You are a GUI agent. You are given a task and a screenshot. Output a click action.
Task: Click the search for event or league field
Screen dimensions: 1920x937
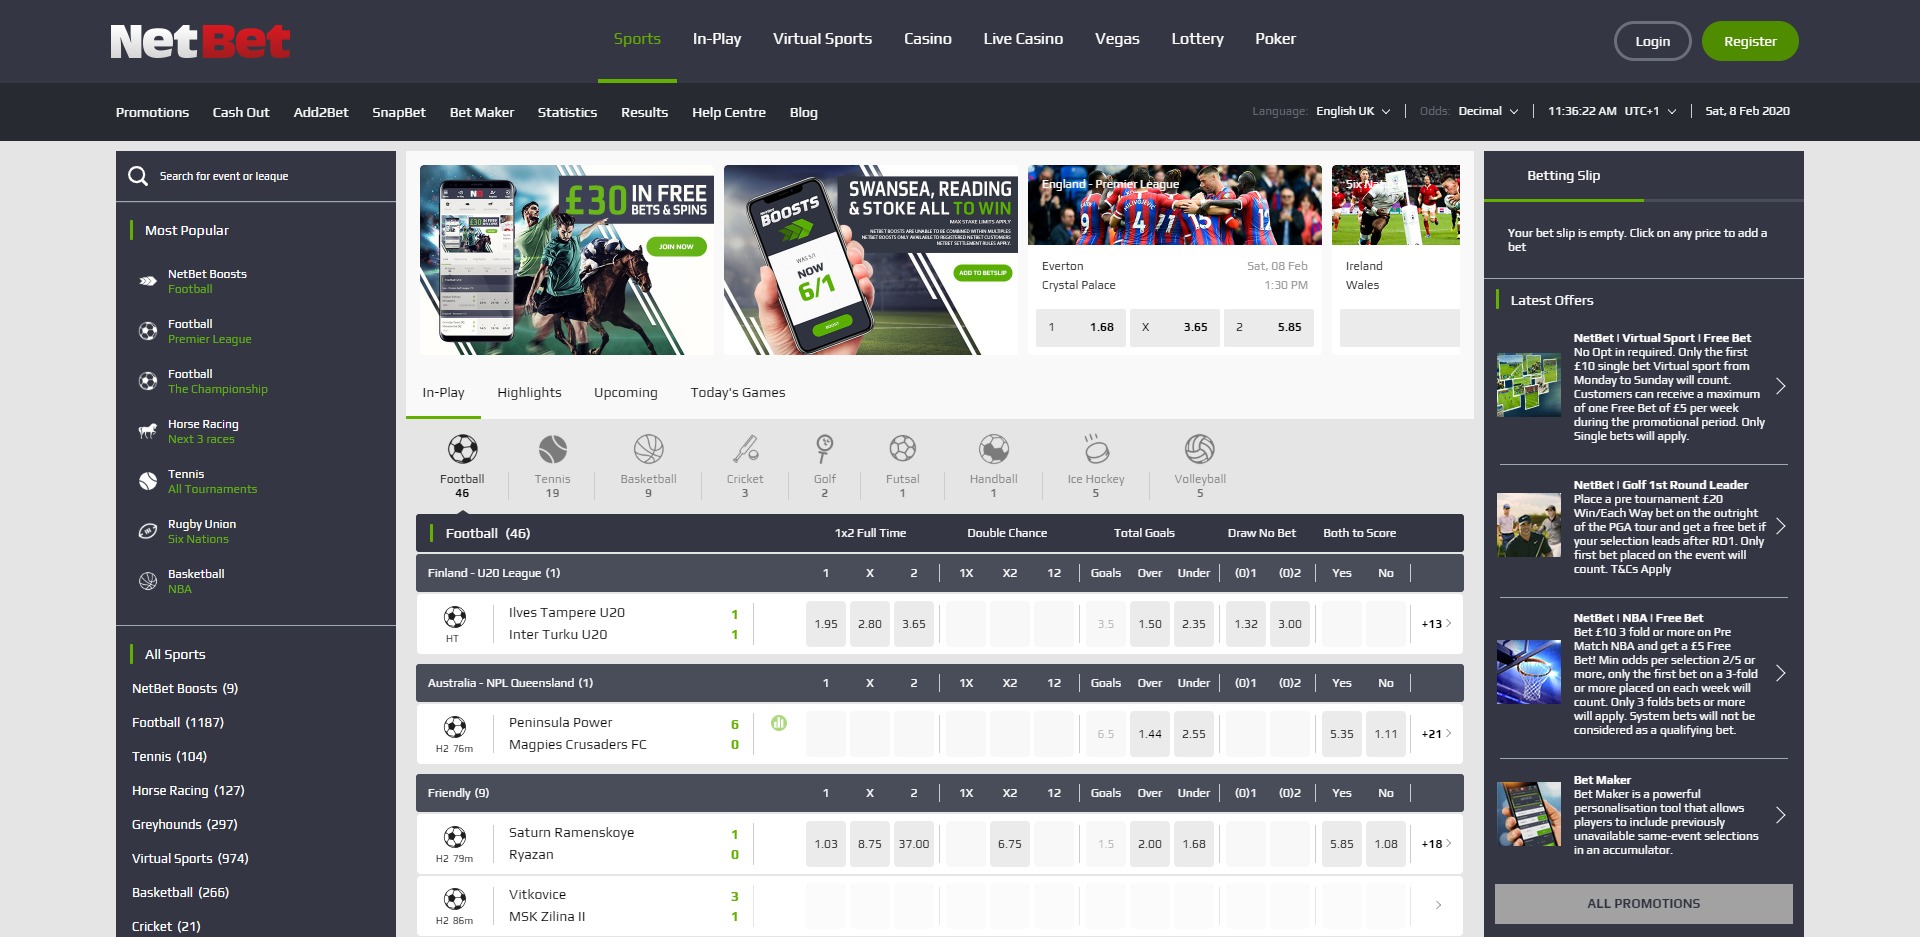click(256, 176)
